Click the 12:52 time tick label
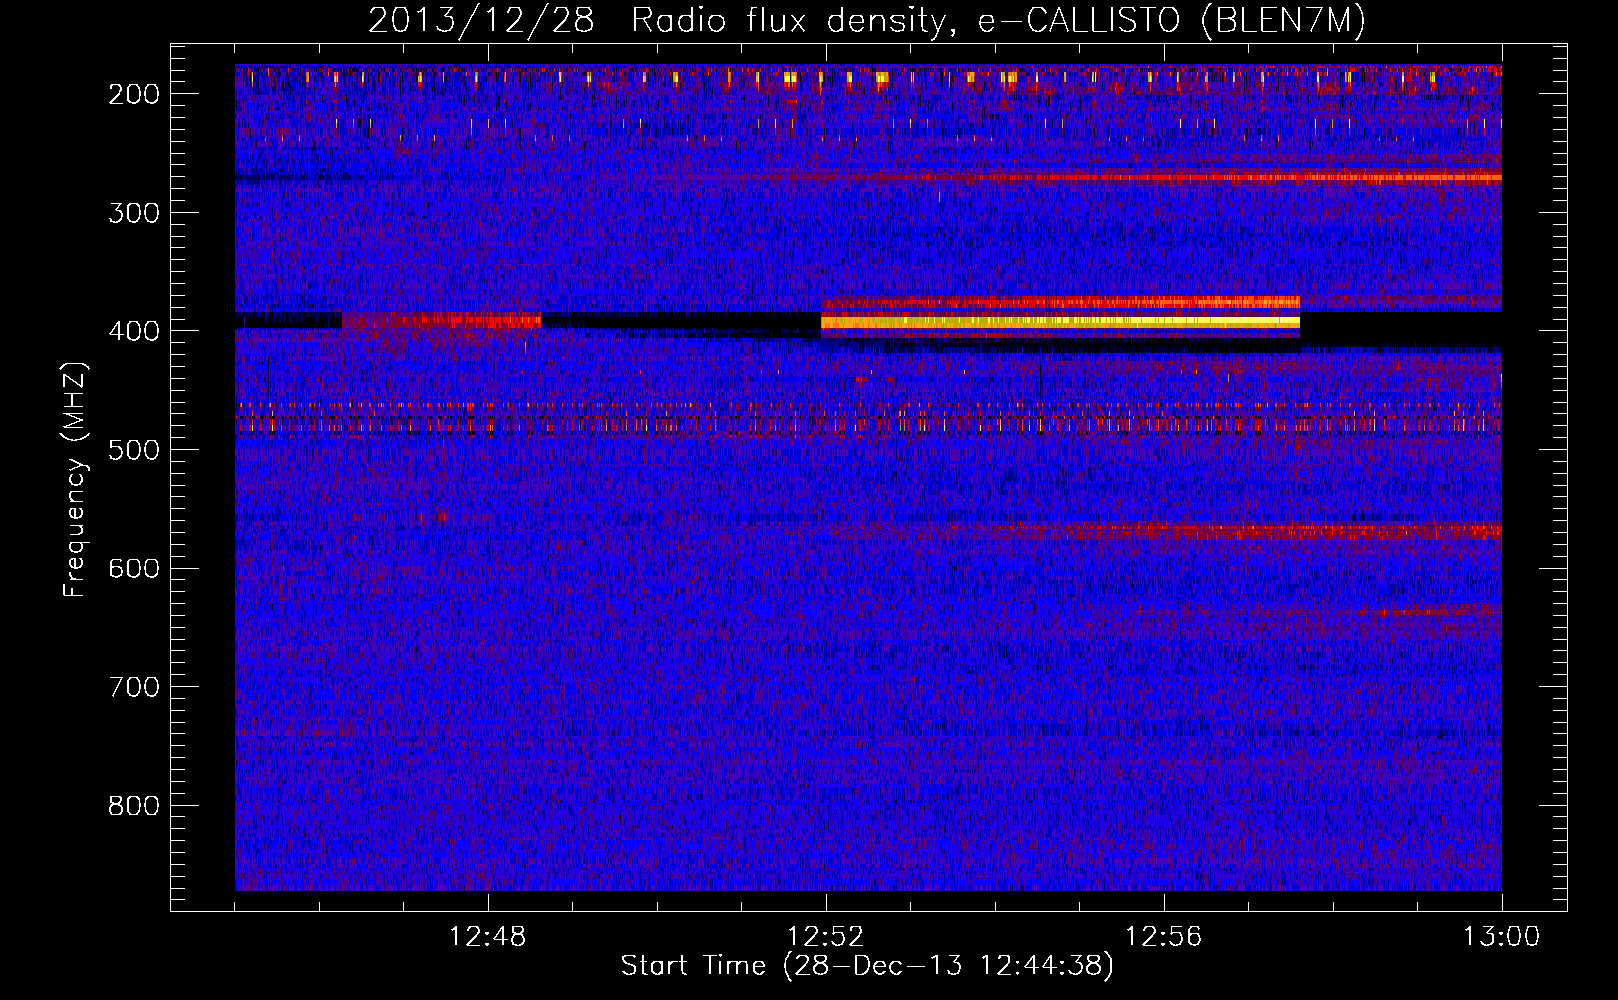Image resolution: width=1618 pixels, height=1000 pixels. pyautogui.click(x=826, y=937)
